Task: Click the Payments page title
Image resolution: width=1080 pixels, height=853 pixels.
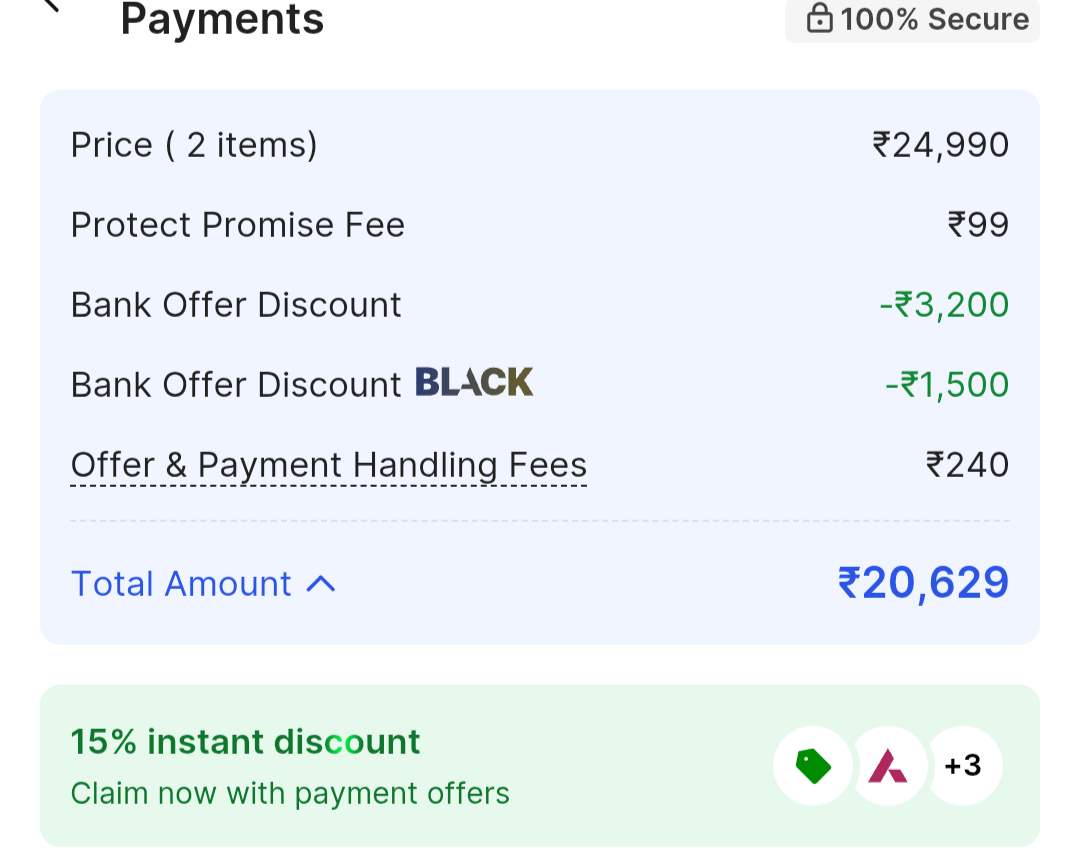Action: coord(222,19)
